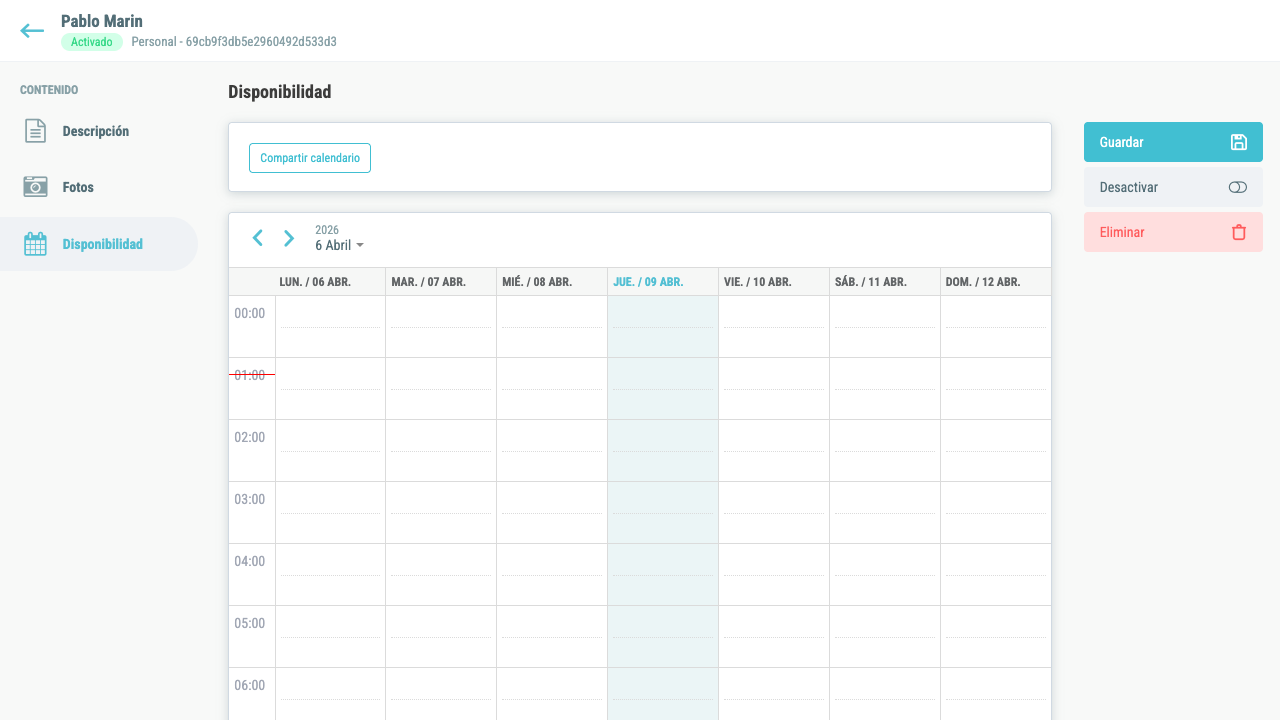Screen dimensions: 1280x720
Task: Click the Desactivar button label
Action: pos(1128,187)
